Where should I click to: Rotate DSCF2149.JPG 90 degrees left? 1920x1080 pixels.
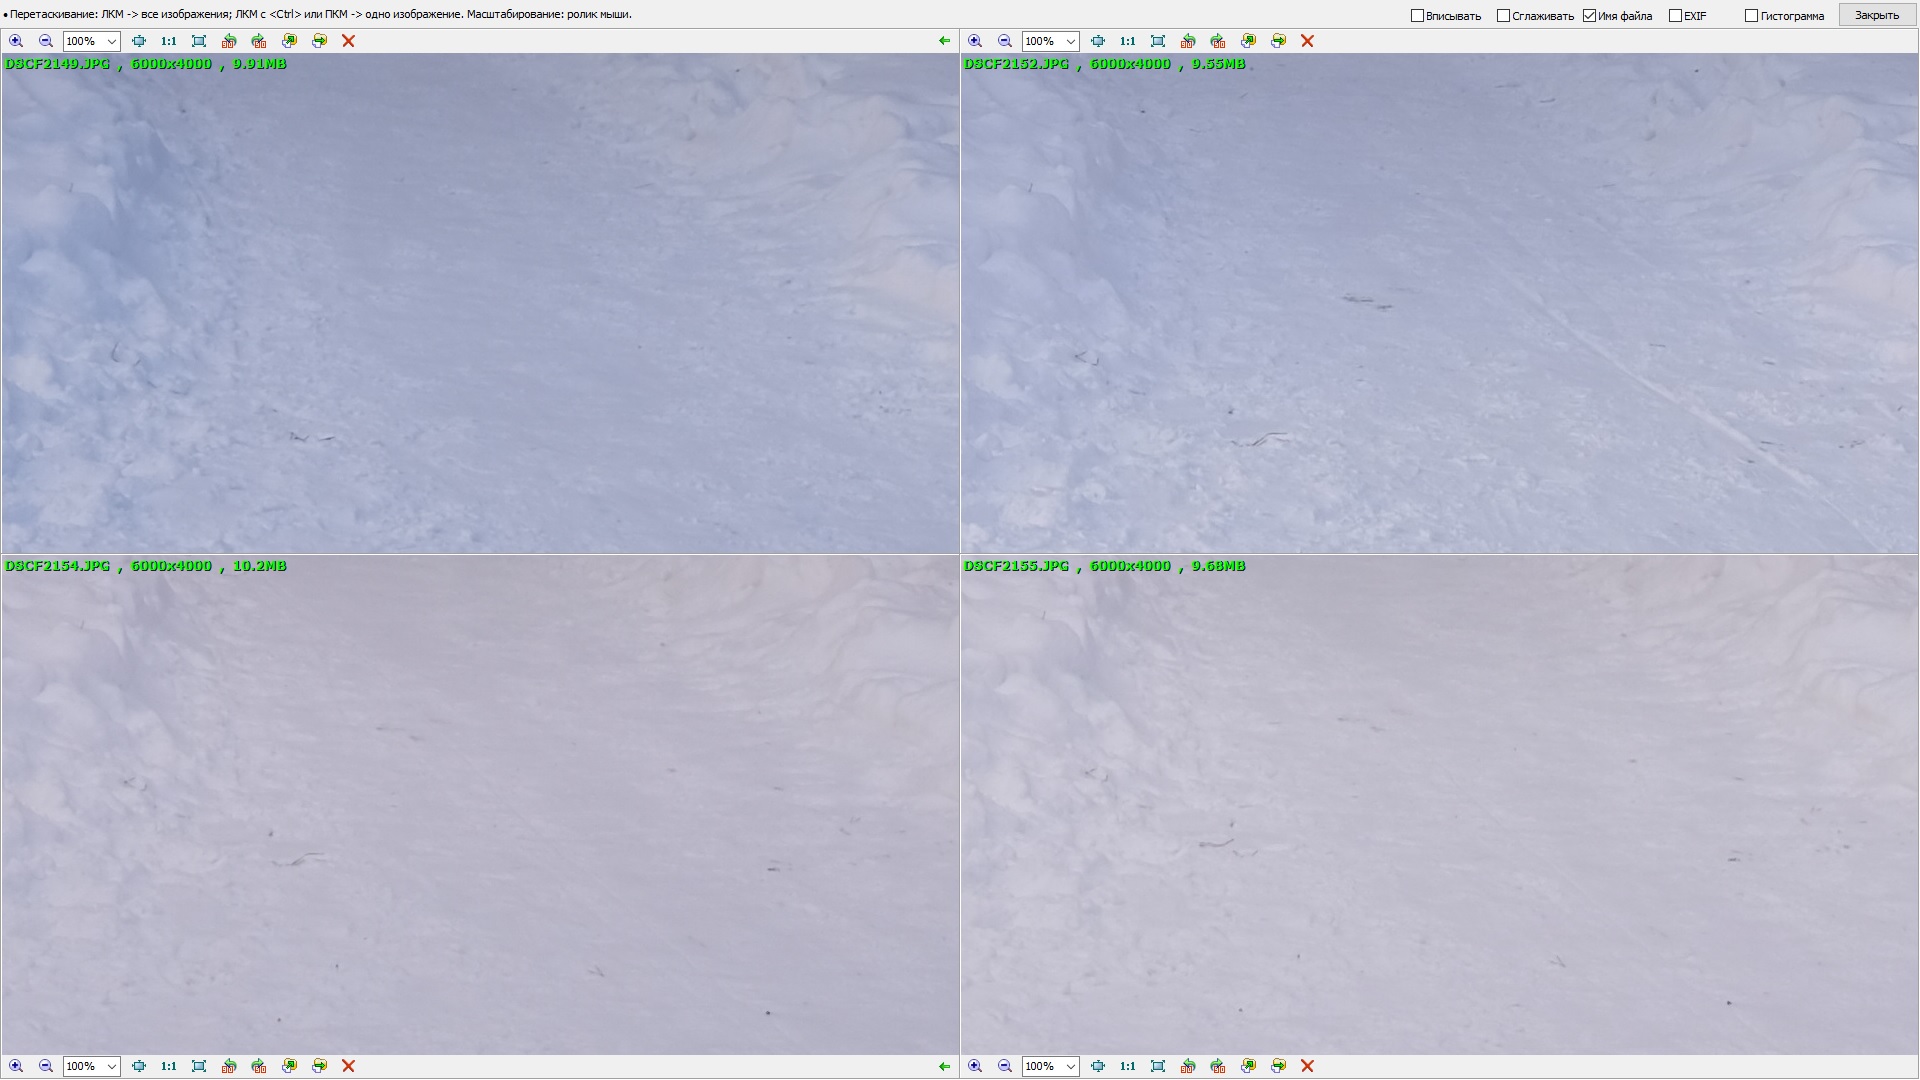229,41
